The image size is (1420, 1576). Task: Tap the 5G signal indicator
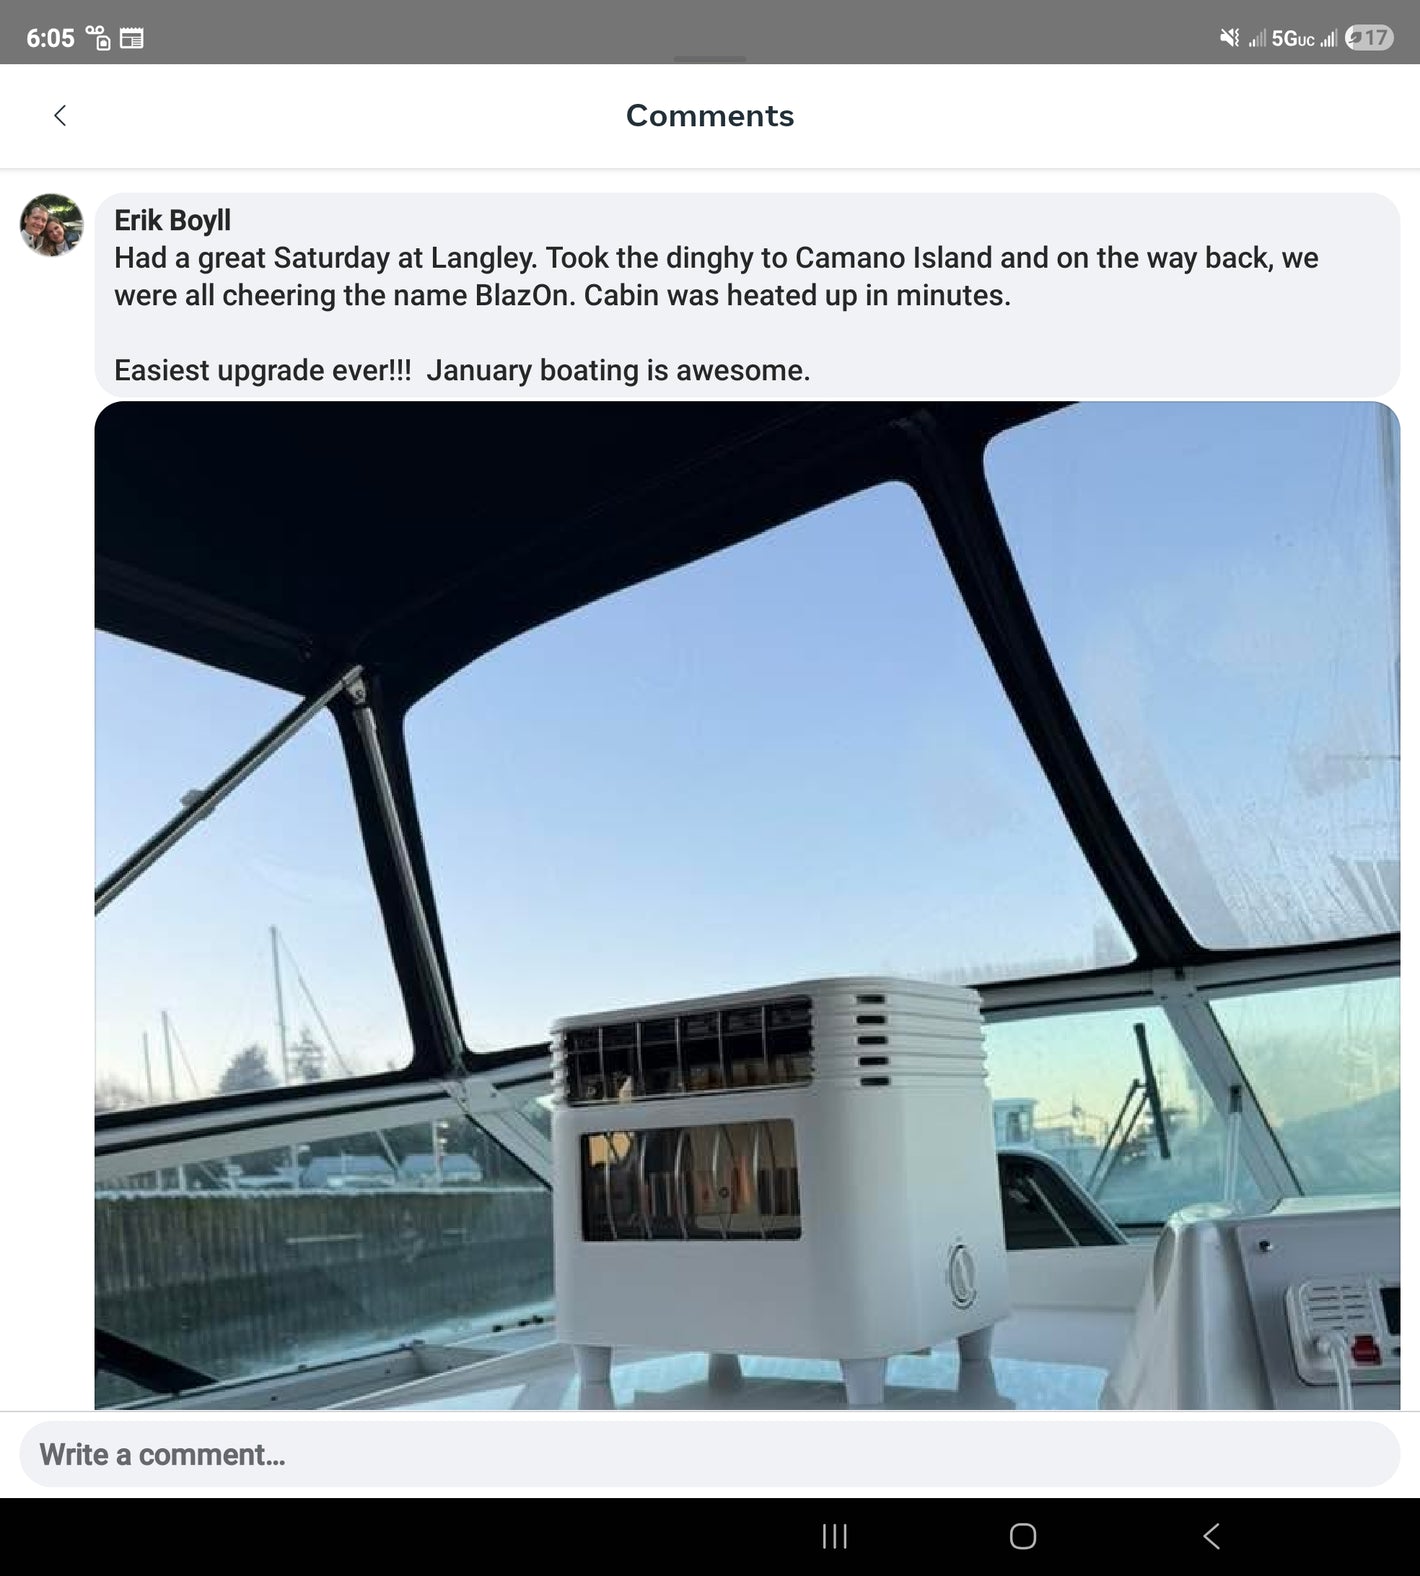1293,39
